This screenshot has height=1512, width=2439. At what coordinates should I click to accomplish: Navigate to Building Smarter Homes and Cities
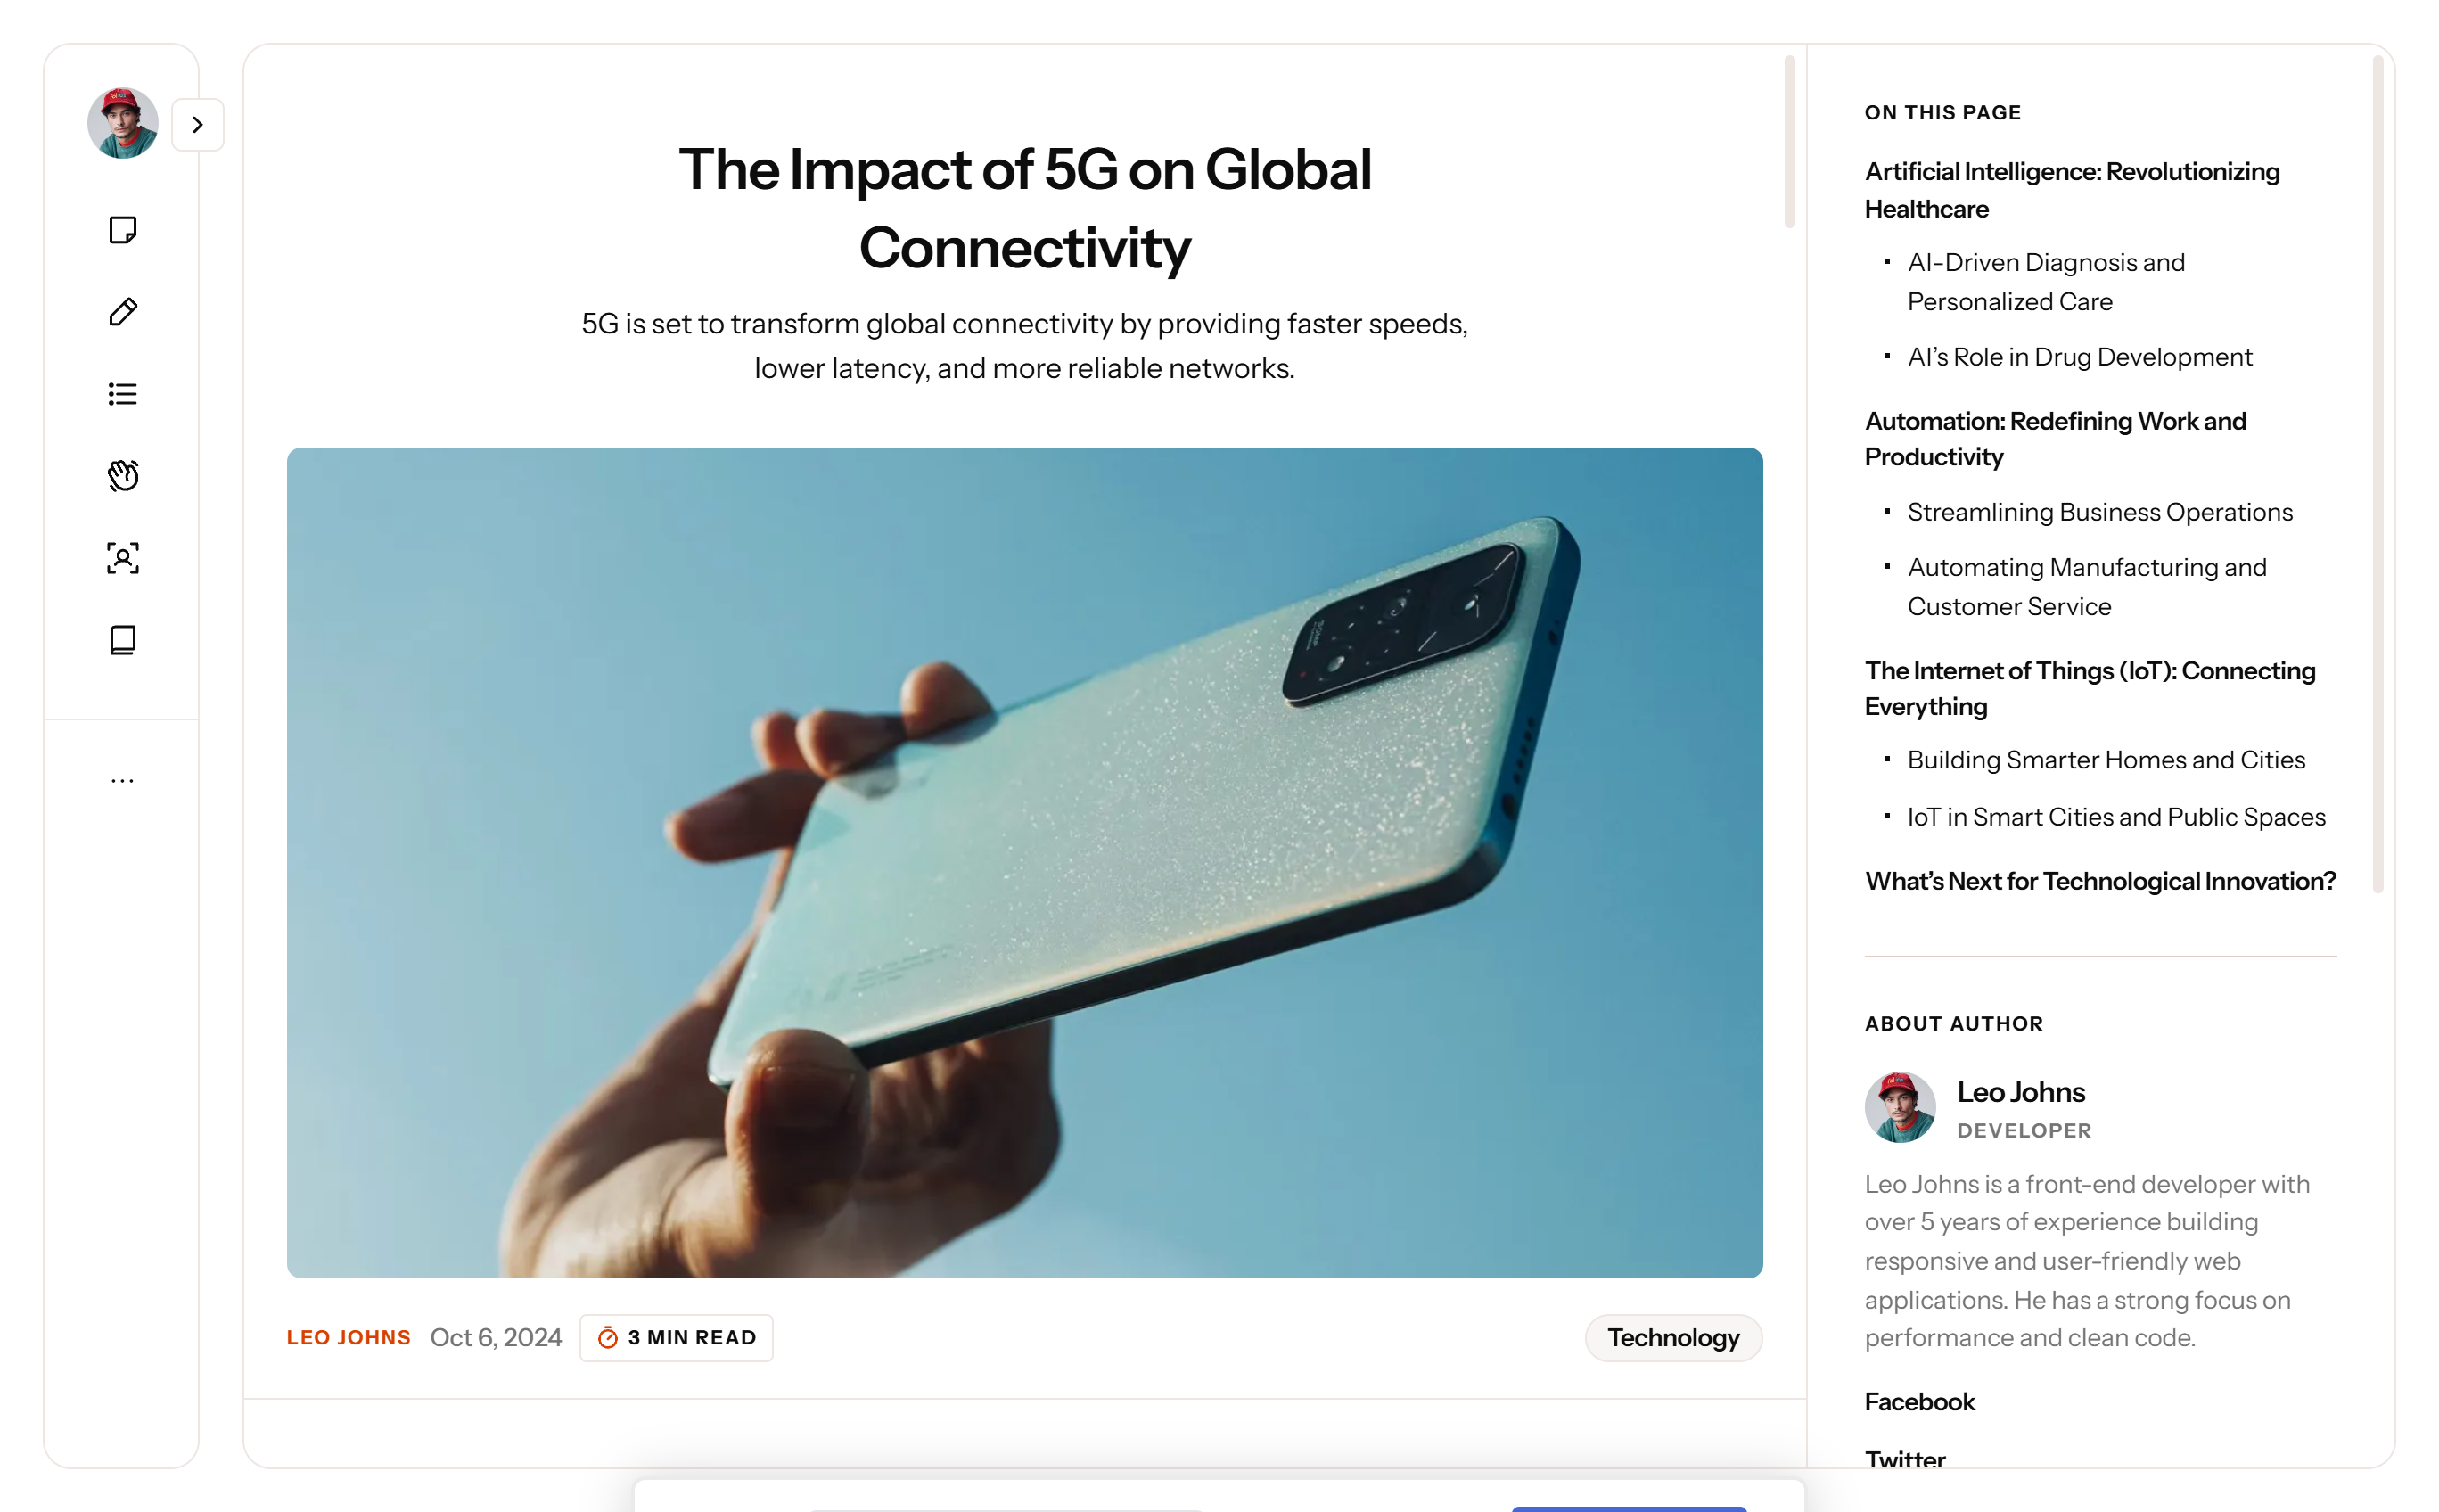pyautogui.click(x=2105, y=760)
